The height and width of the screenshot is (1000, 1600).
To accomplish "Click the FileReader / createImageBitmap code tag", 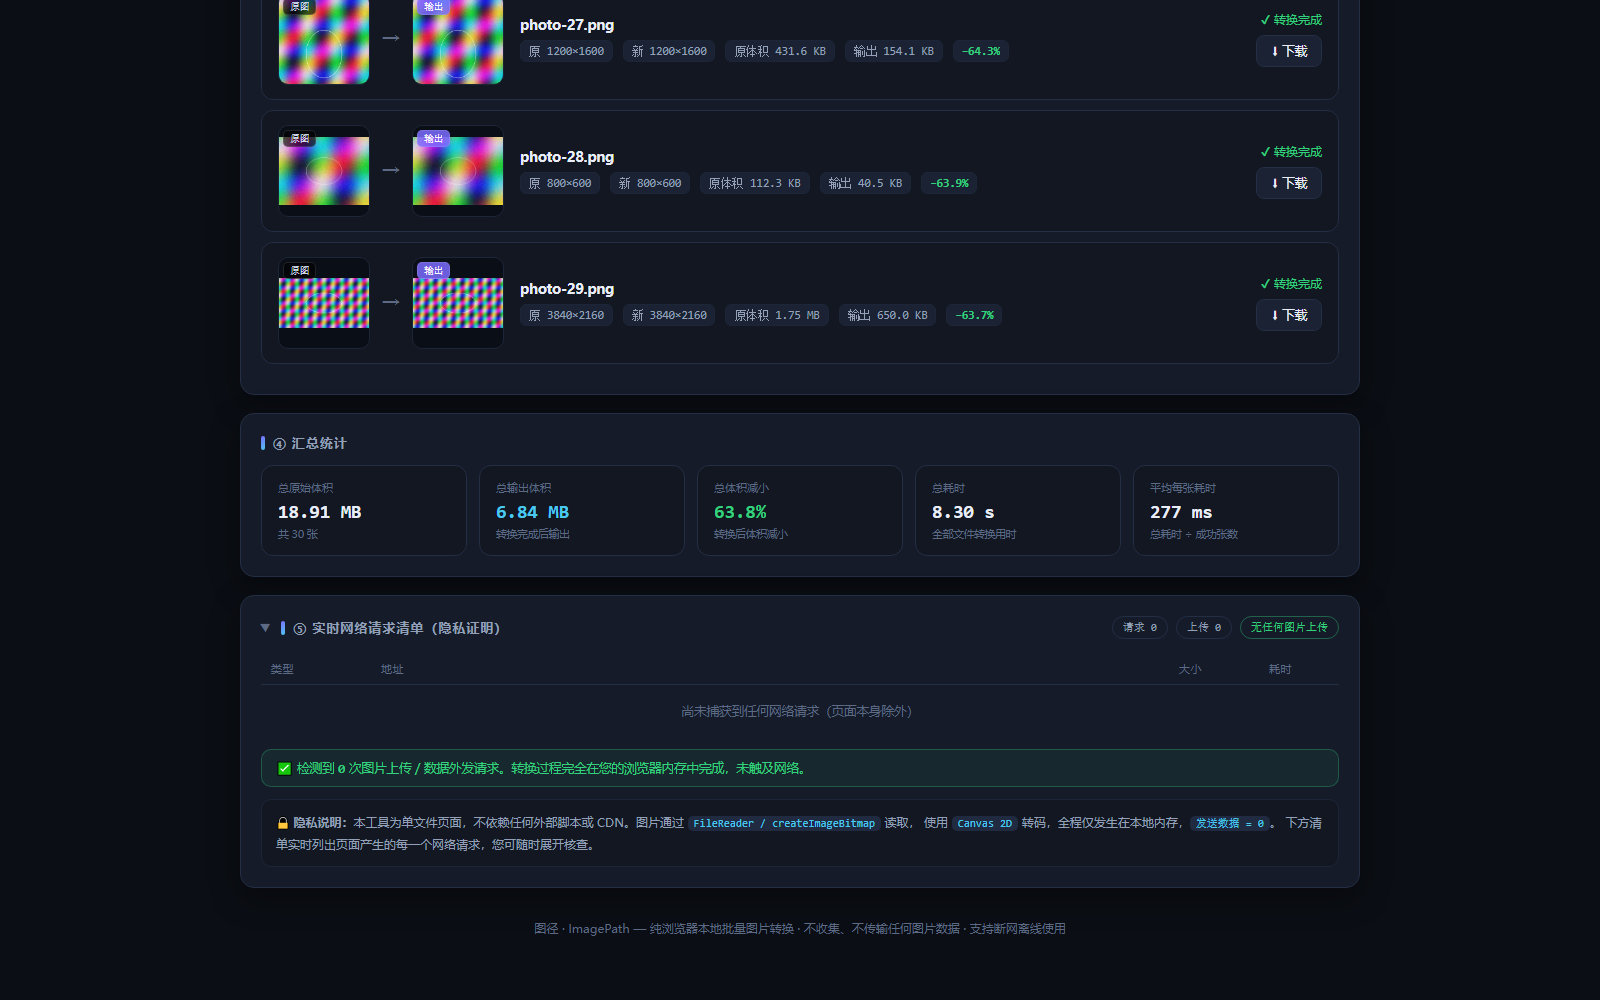I will (784, 823).
